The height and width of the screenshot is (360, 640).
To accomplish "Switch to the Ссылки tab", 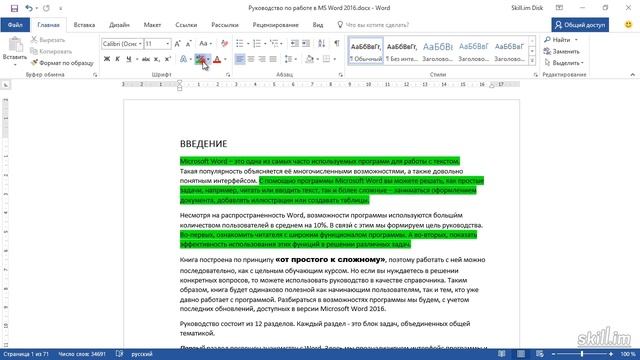I will tap(186, 25).
